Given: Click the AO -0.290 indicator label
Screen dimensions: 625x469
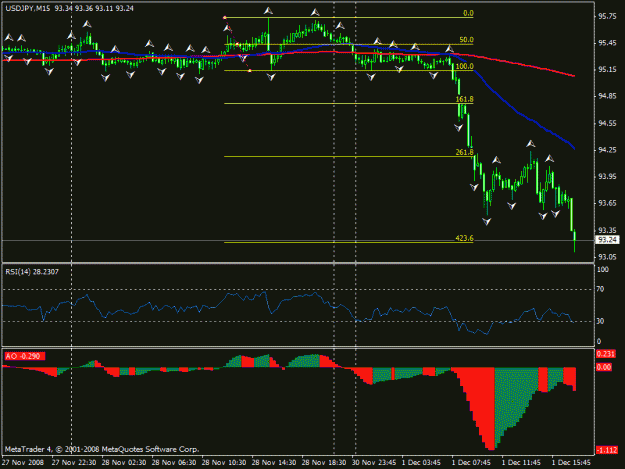Looking at the screenshot, I should 24,356.
